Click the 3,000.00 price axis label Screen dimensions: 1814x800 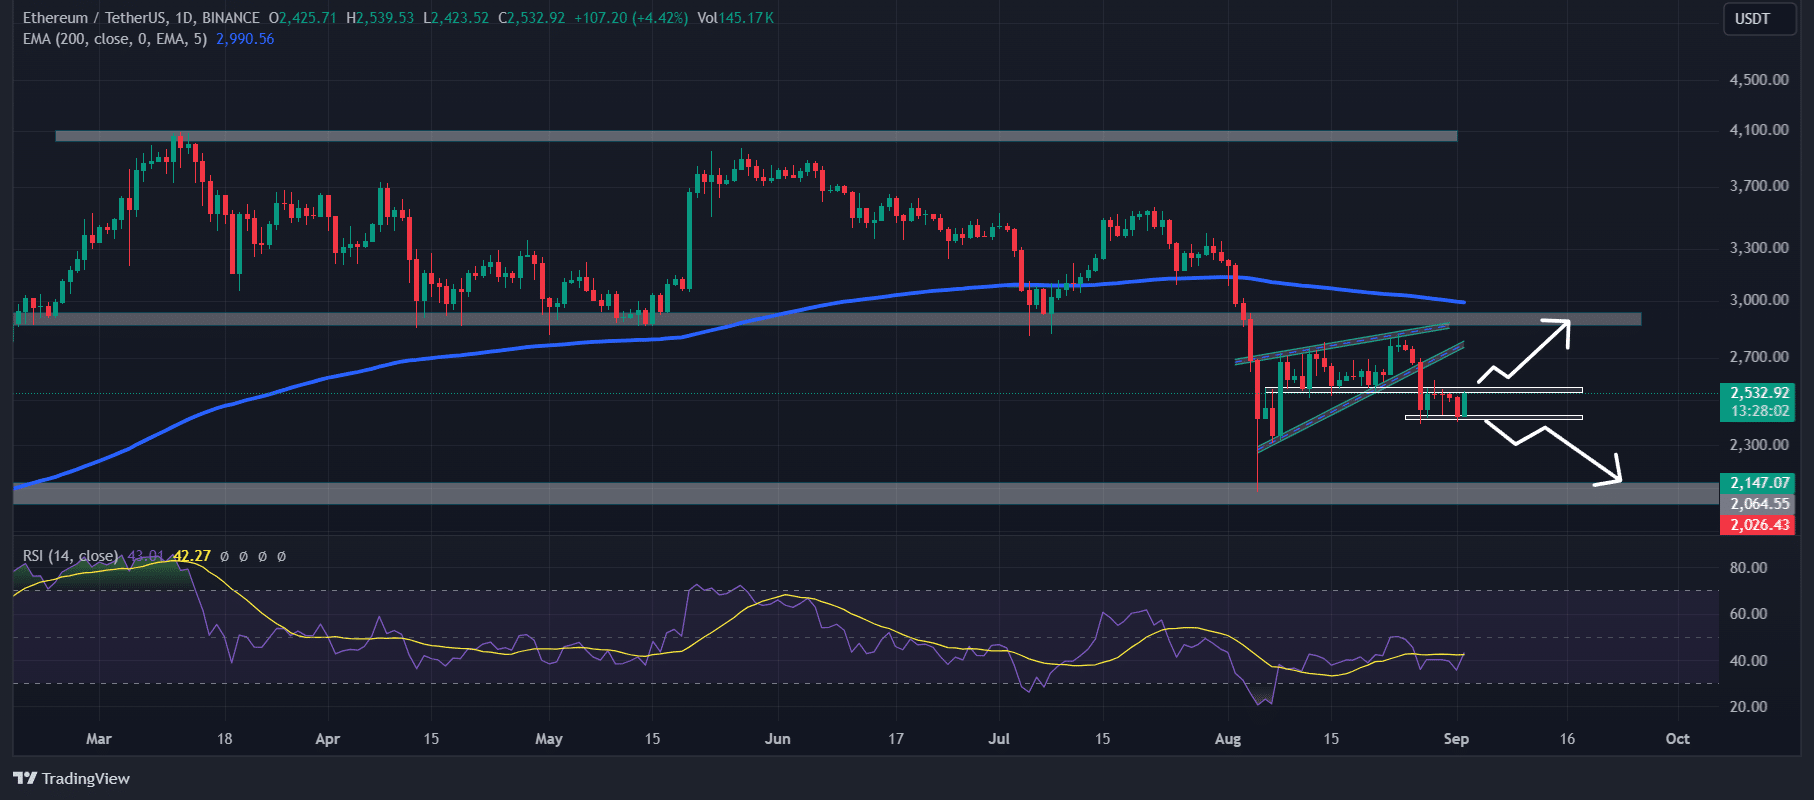click(1759, 300)
